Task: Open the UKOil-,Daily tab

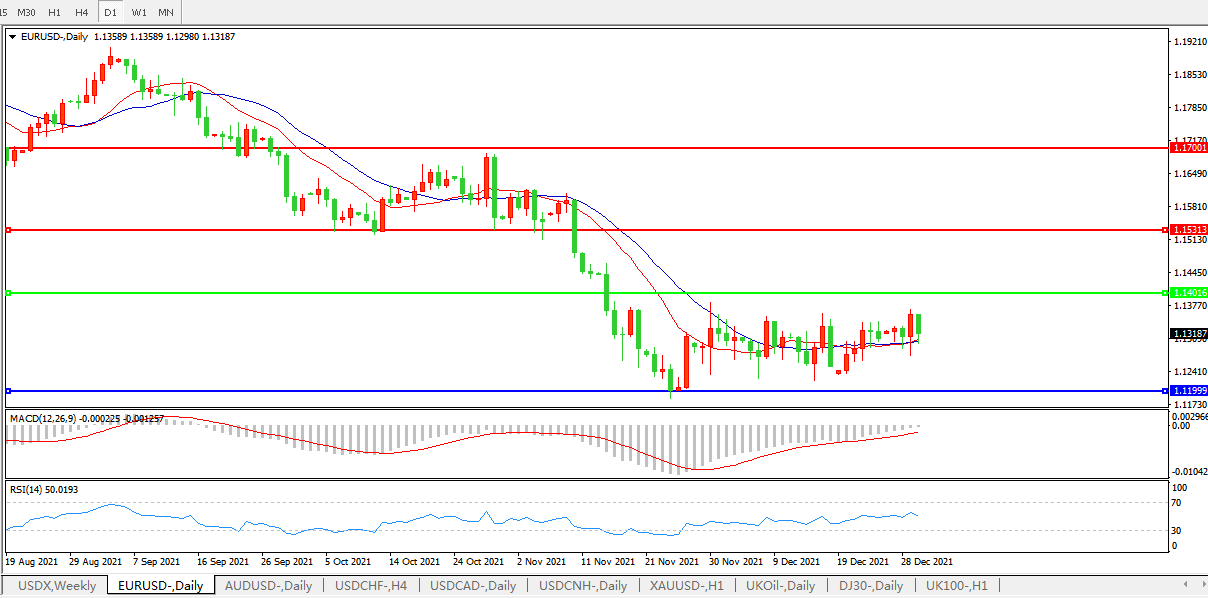Action: click(778, 586)
